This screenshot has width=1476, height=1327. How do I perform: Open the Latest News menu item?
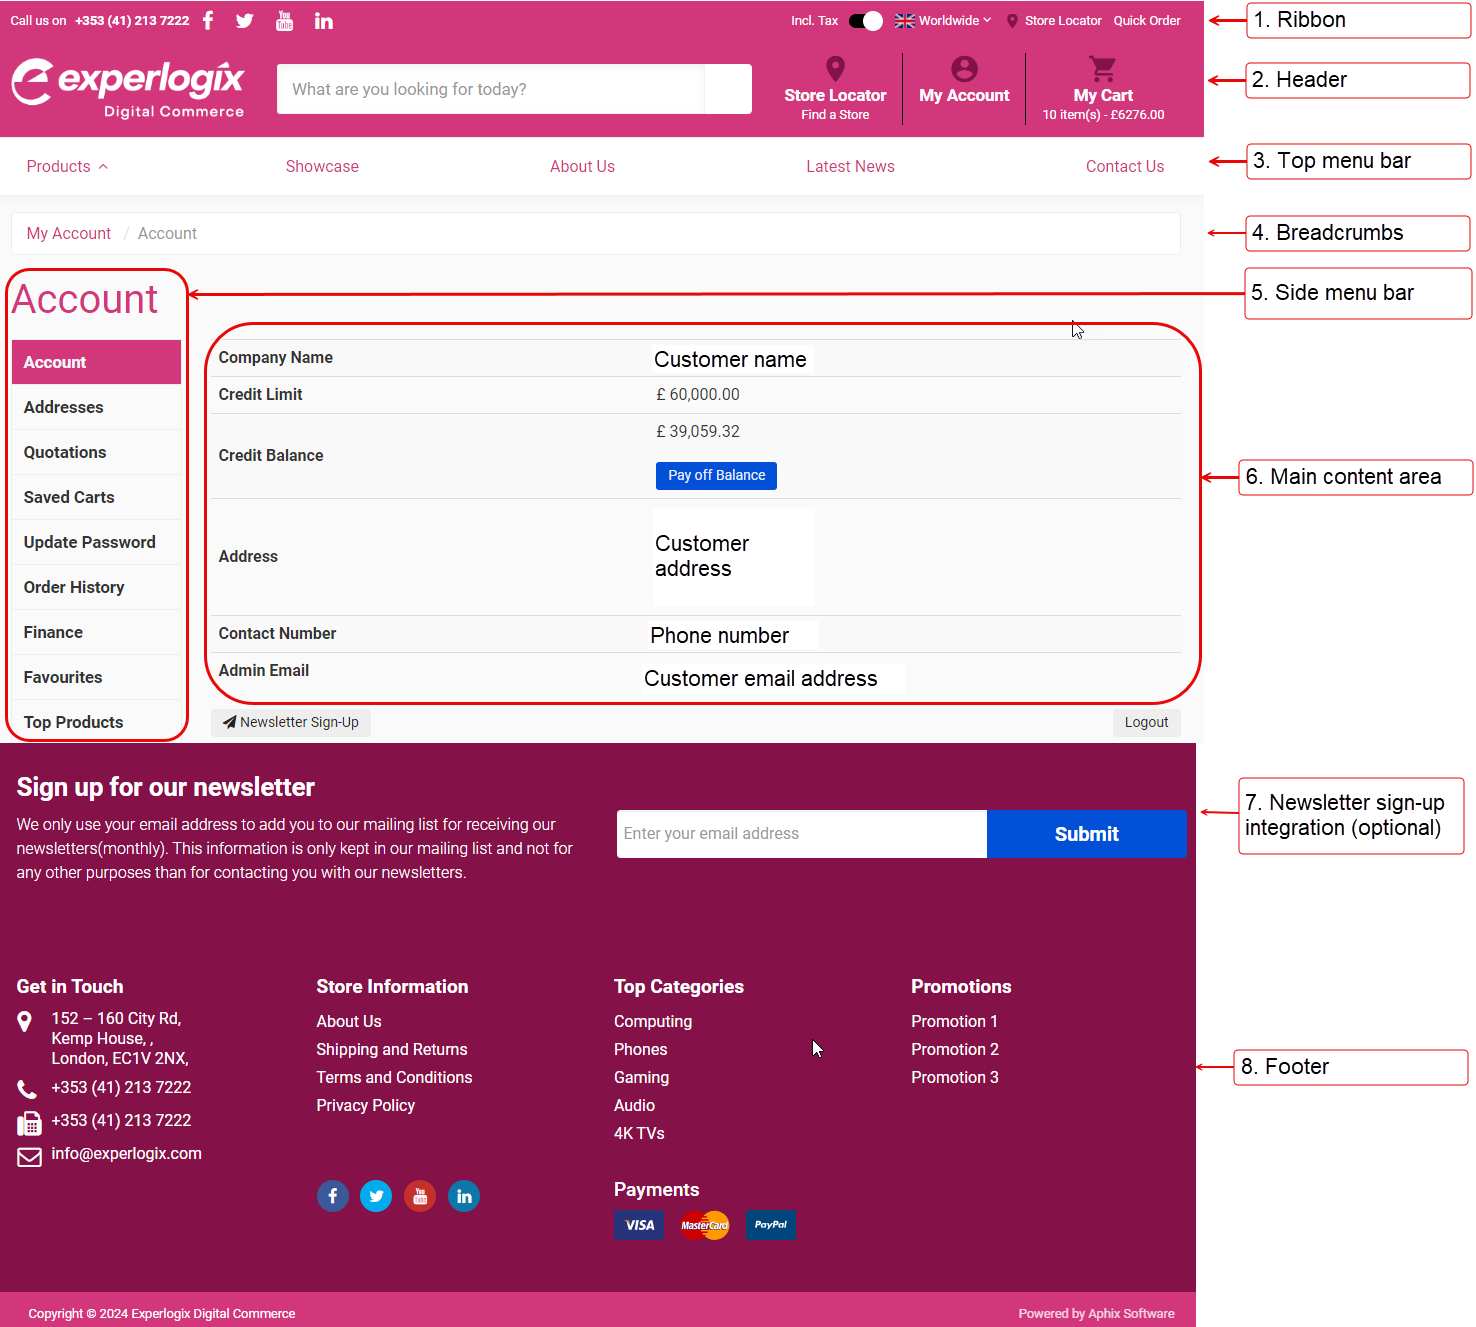(x=850, y=166)
